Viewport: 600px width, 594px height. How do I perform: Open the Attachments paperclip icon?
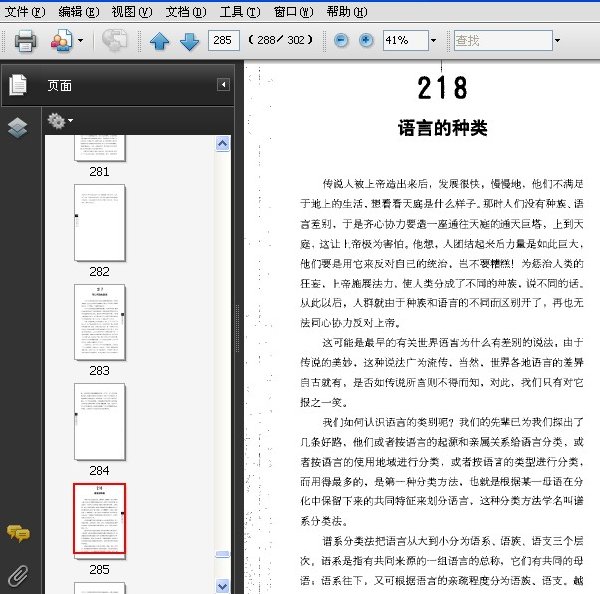click(18, 576)
